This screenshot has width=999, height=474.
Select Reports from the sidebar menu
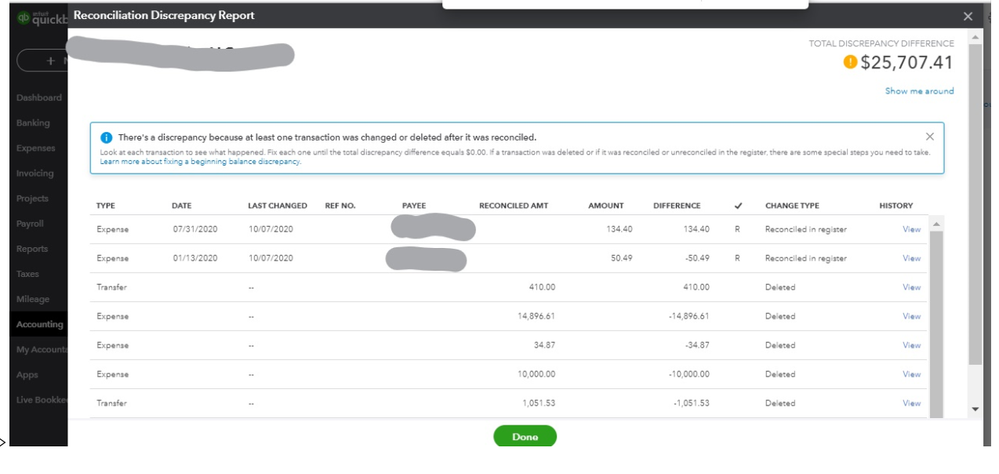coord(32,249)
